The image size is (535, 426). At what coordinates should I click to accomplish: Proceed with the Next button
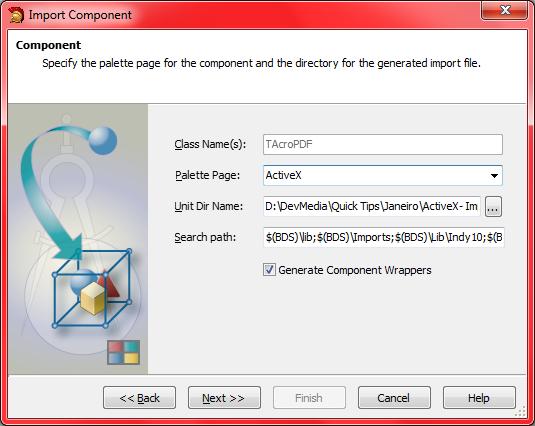[224, 398]
